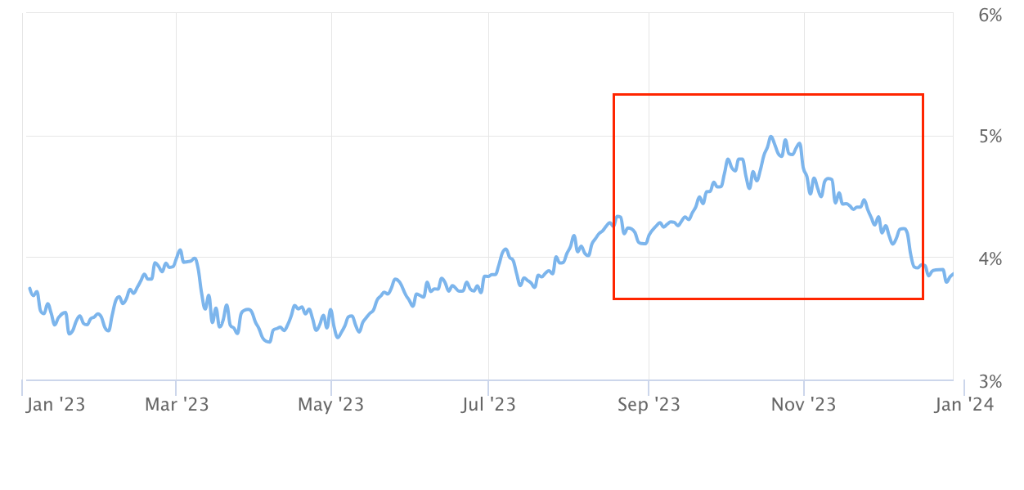1024x490 pixels.
Task: Click the May '23 date label
Action: click(x=330, y=405)
